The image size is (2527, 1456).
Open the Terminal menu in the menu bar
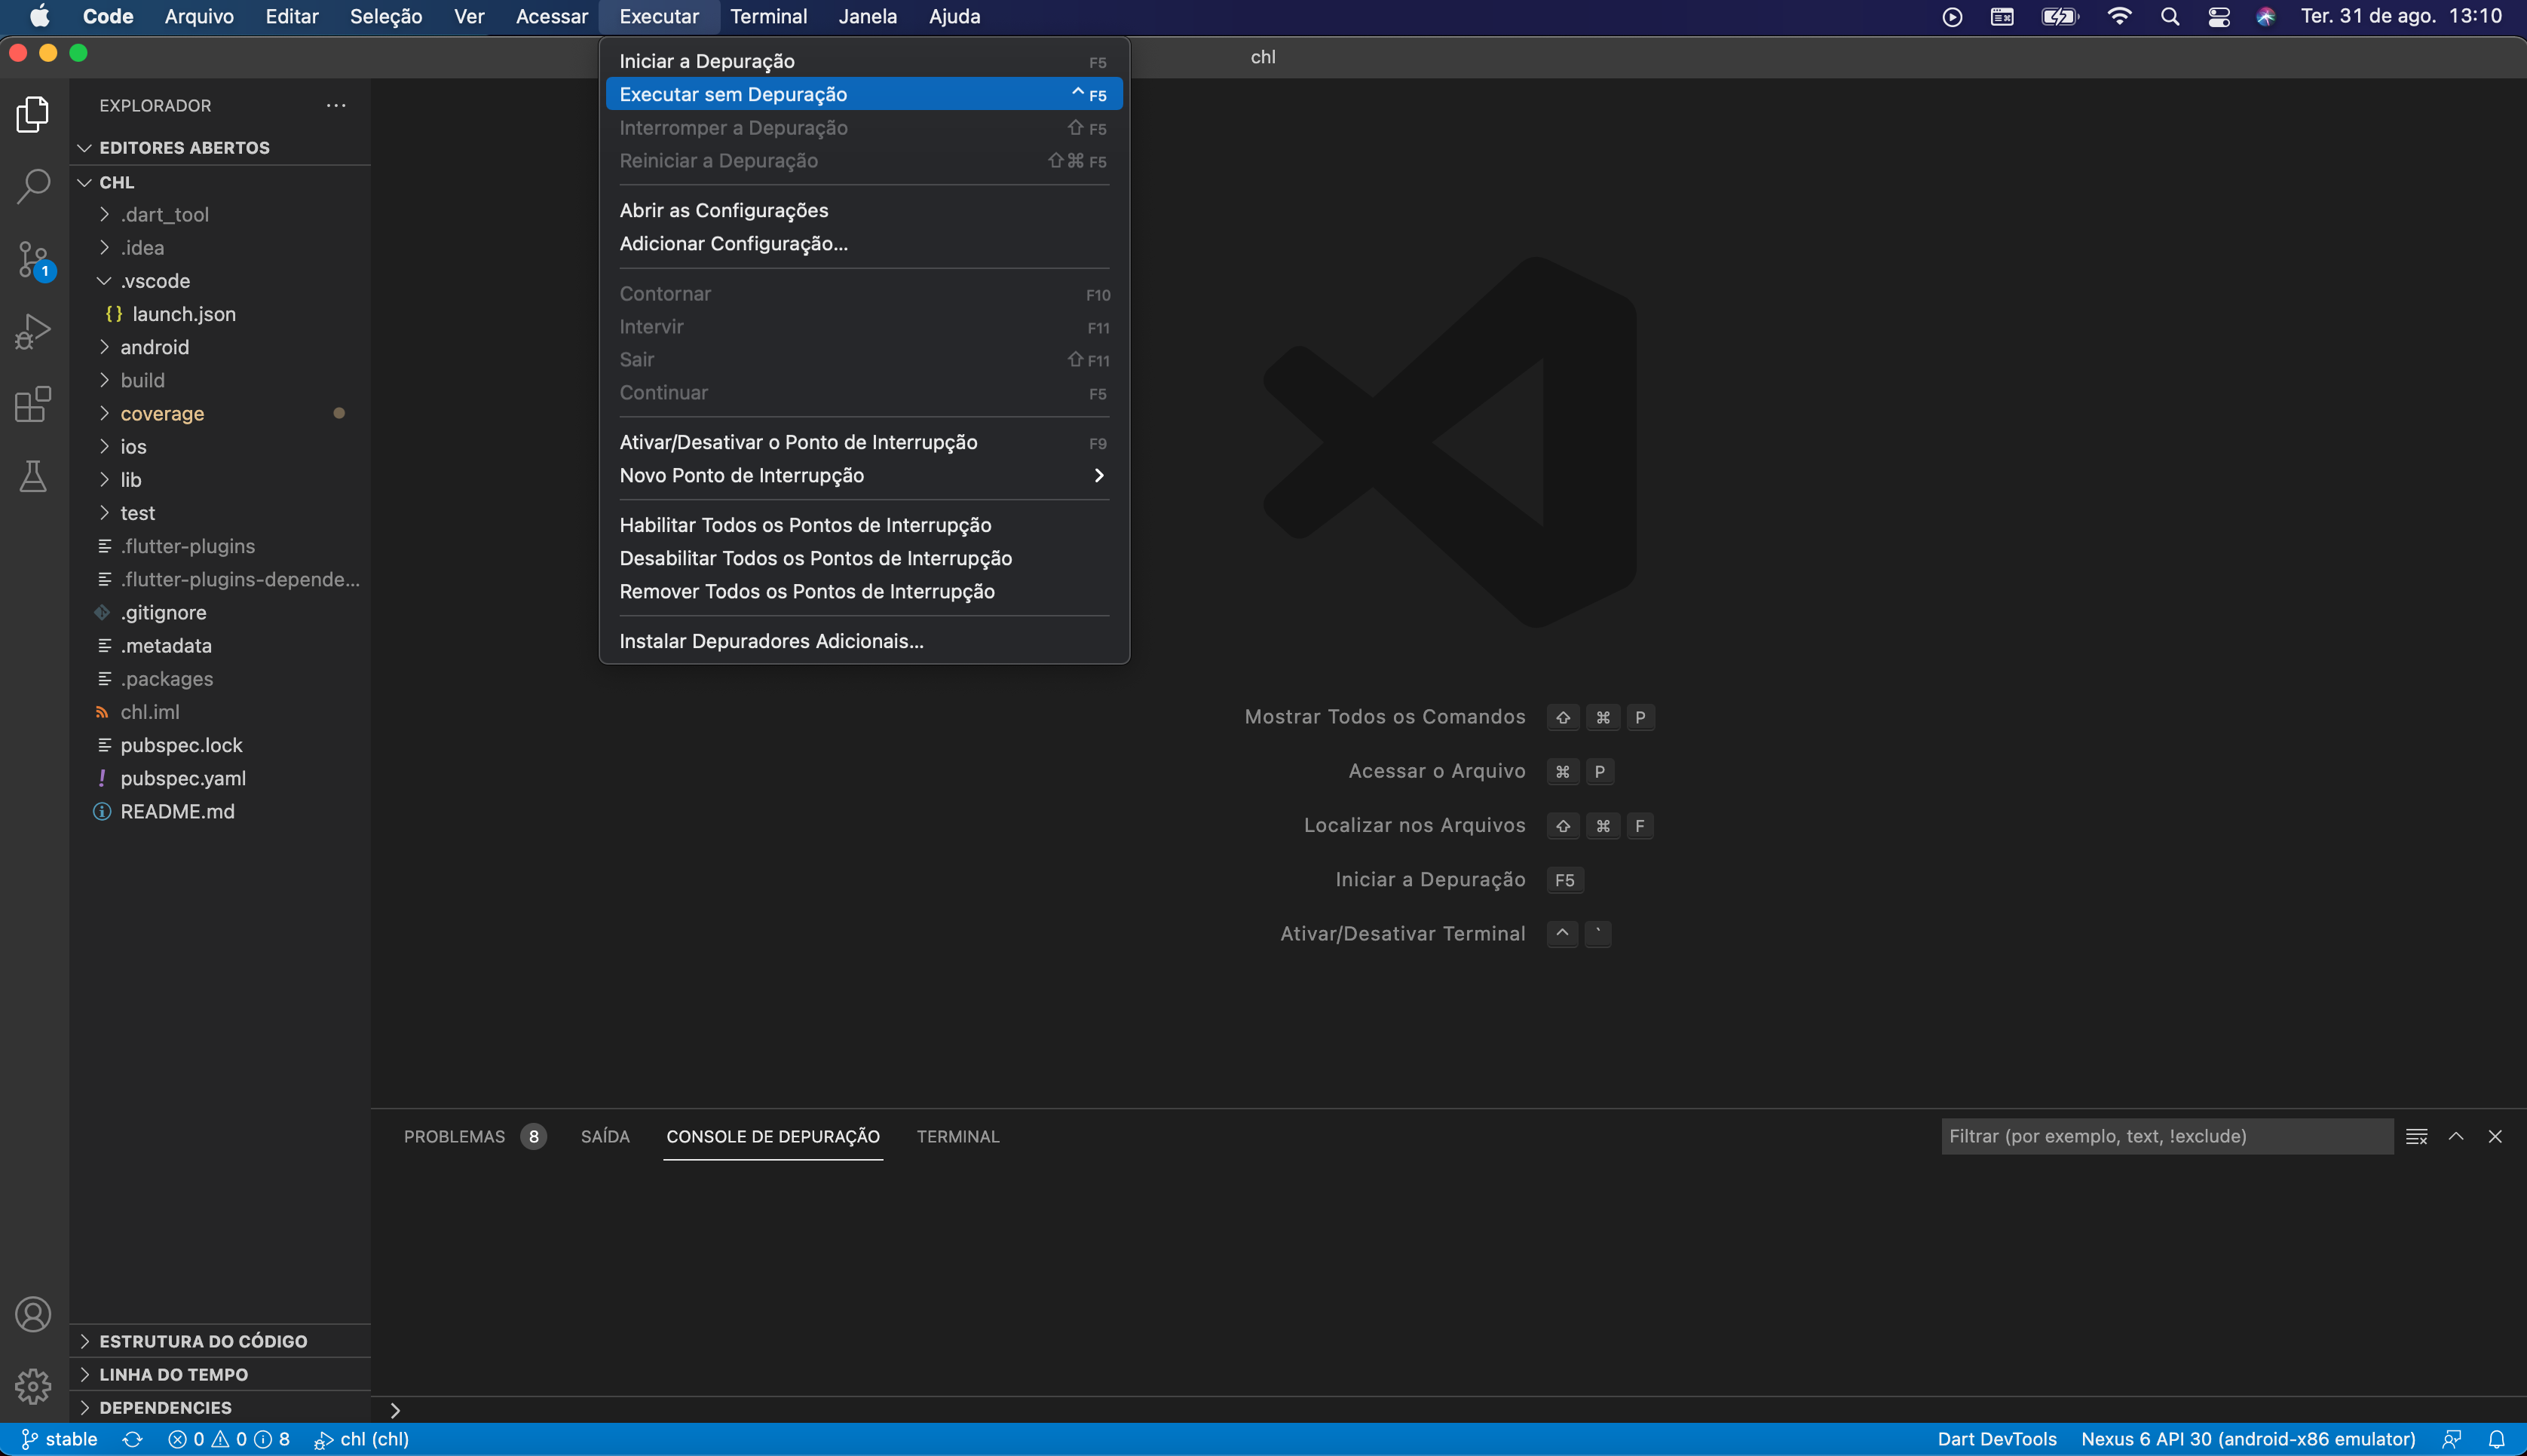click(770, 16)
